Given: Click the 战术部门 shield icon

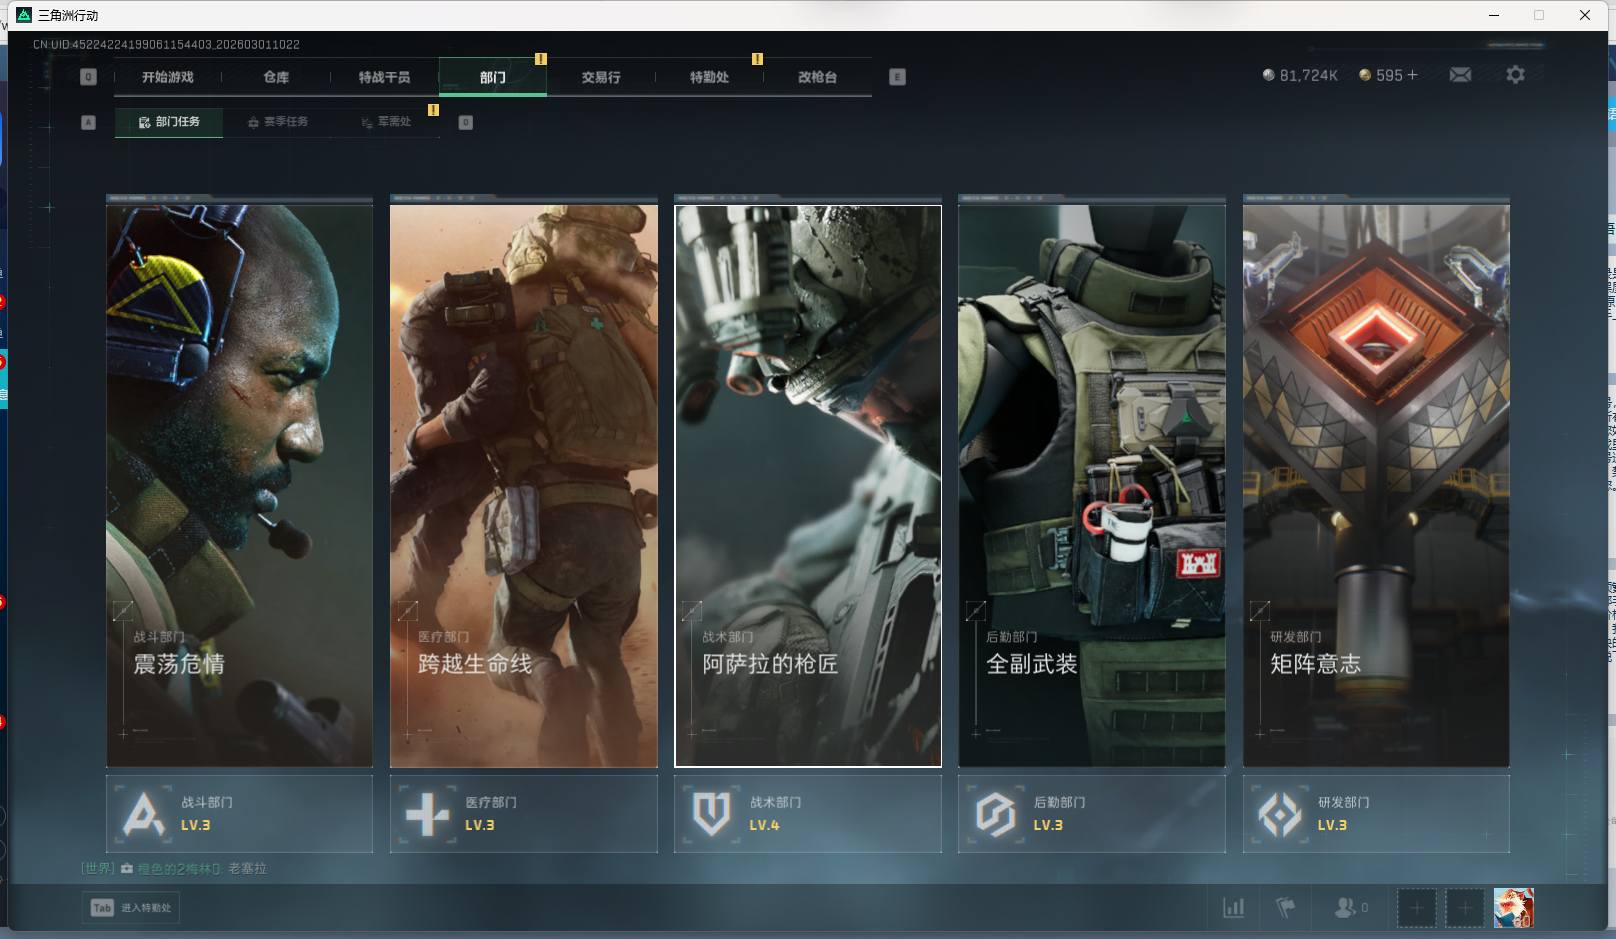Looking at the screenshot, I should click(711, 814).
